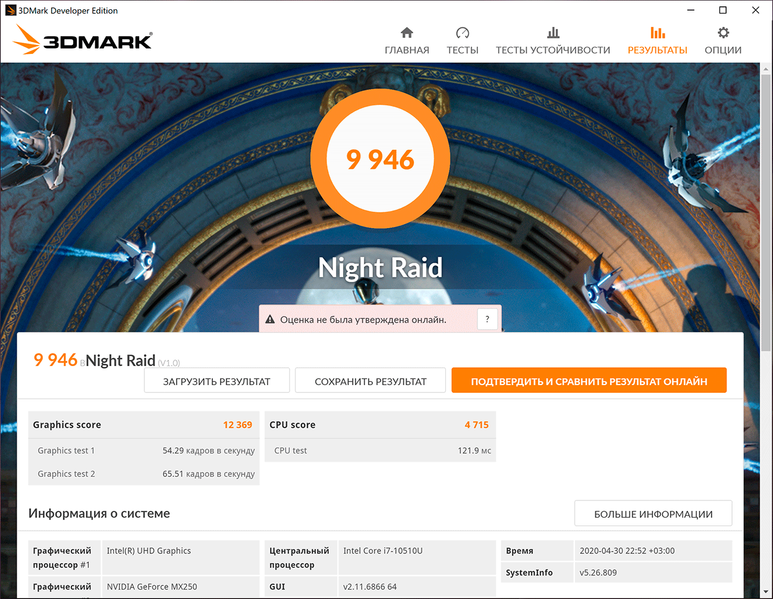Click the scrollbar down arrow
The height and width of the screenshot is (599, 773).
[x=766, y=591]
